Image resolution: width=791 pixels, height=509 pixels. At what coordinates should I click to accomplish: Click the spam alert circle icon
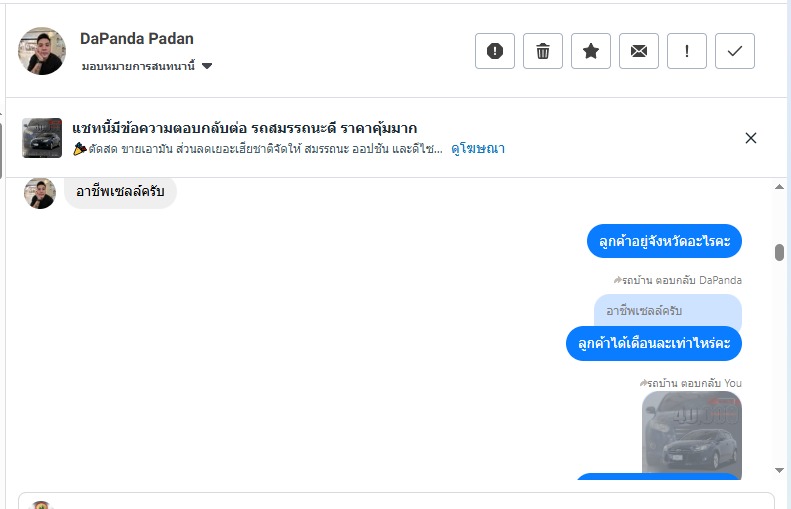495,51
